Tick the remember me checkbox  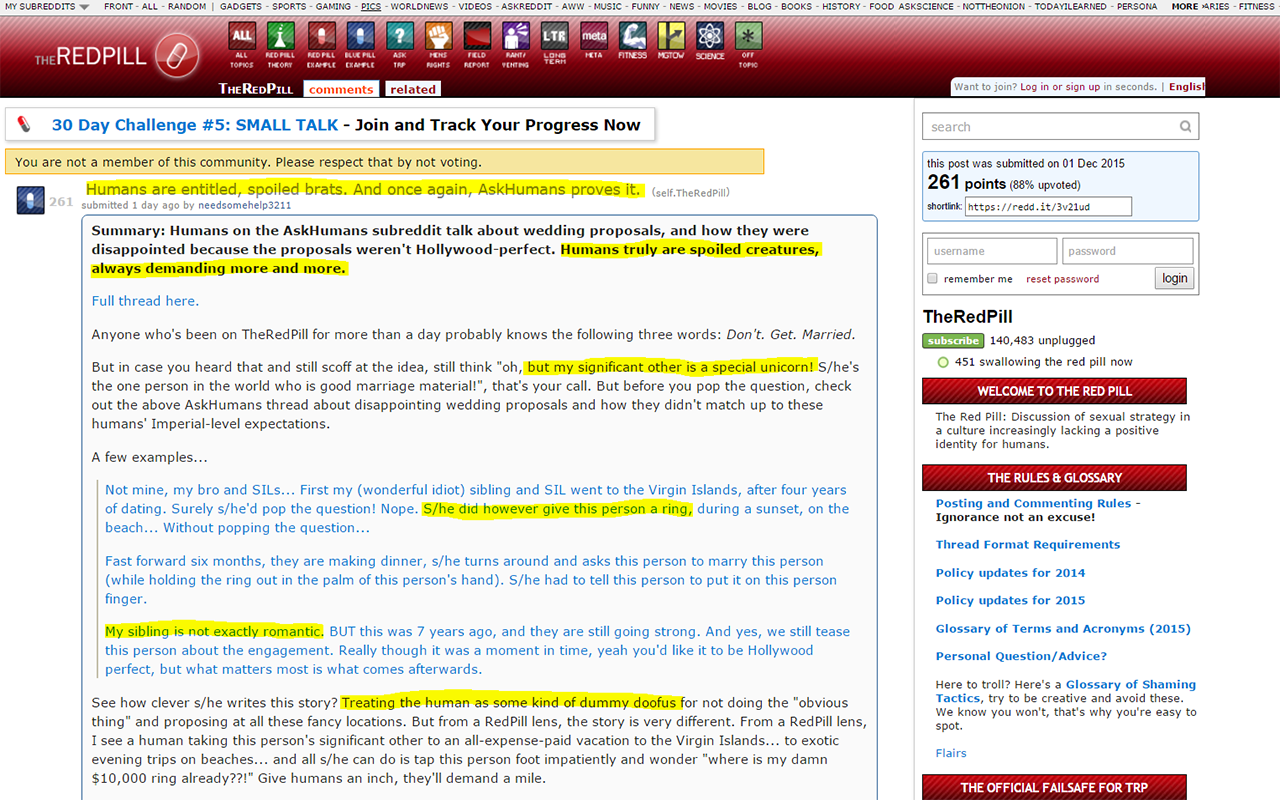tap(932, 279)
